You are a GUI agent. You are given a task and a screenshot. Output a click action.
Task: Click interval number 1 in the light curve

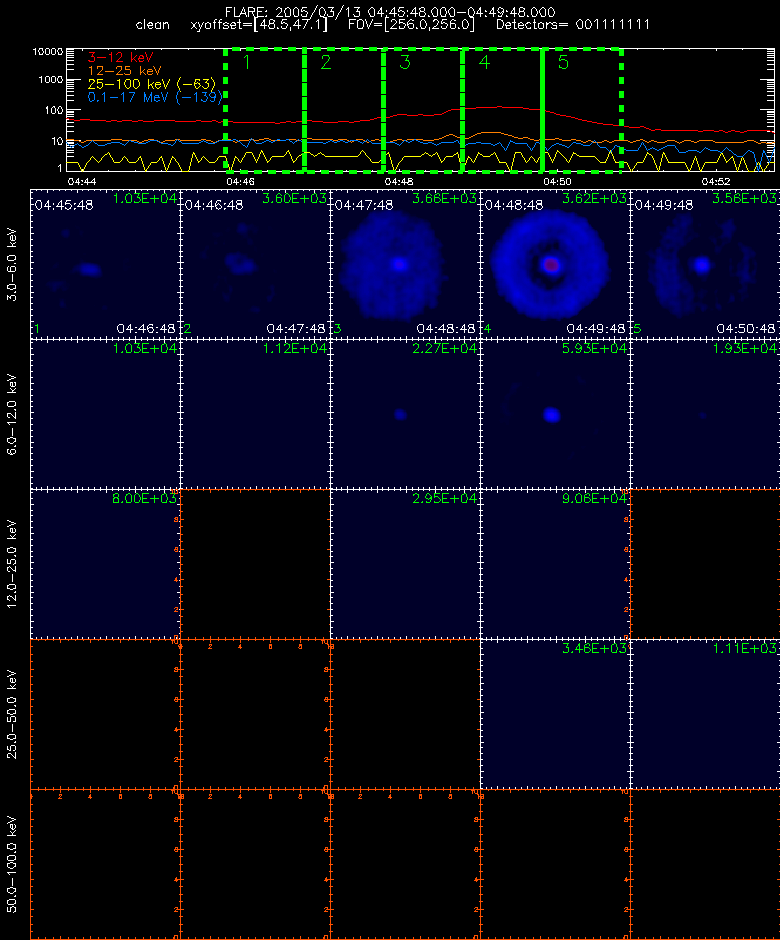click(x=246, y=62)
